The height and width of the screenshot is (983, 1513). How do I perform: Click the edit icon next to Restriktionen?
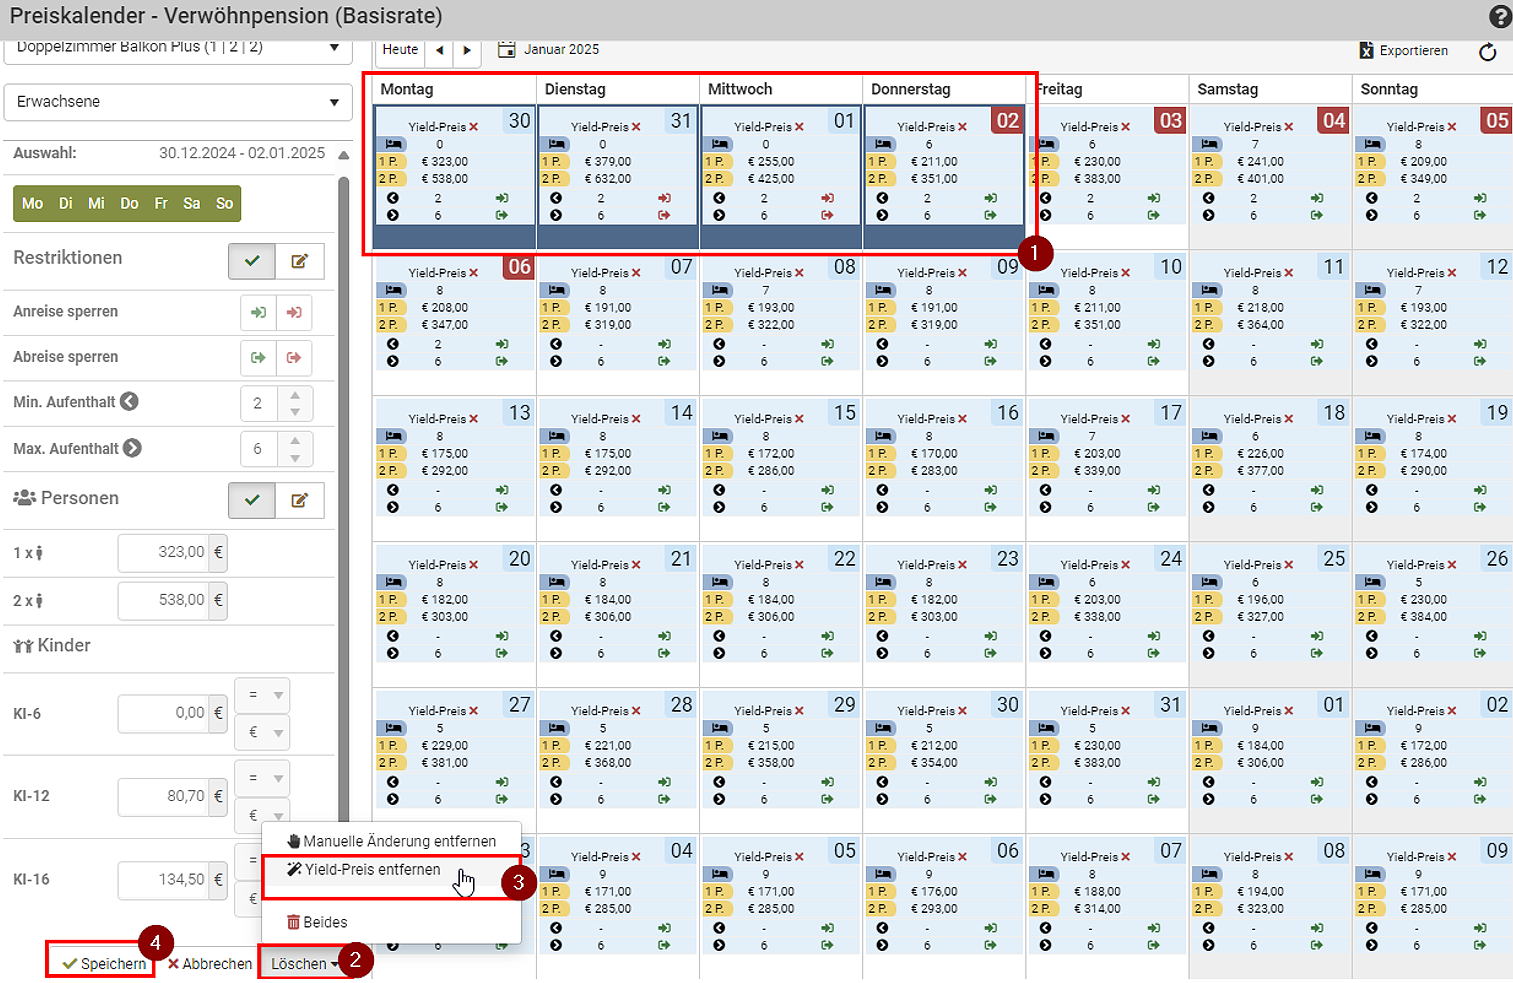coord(299,261)
